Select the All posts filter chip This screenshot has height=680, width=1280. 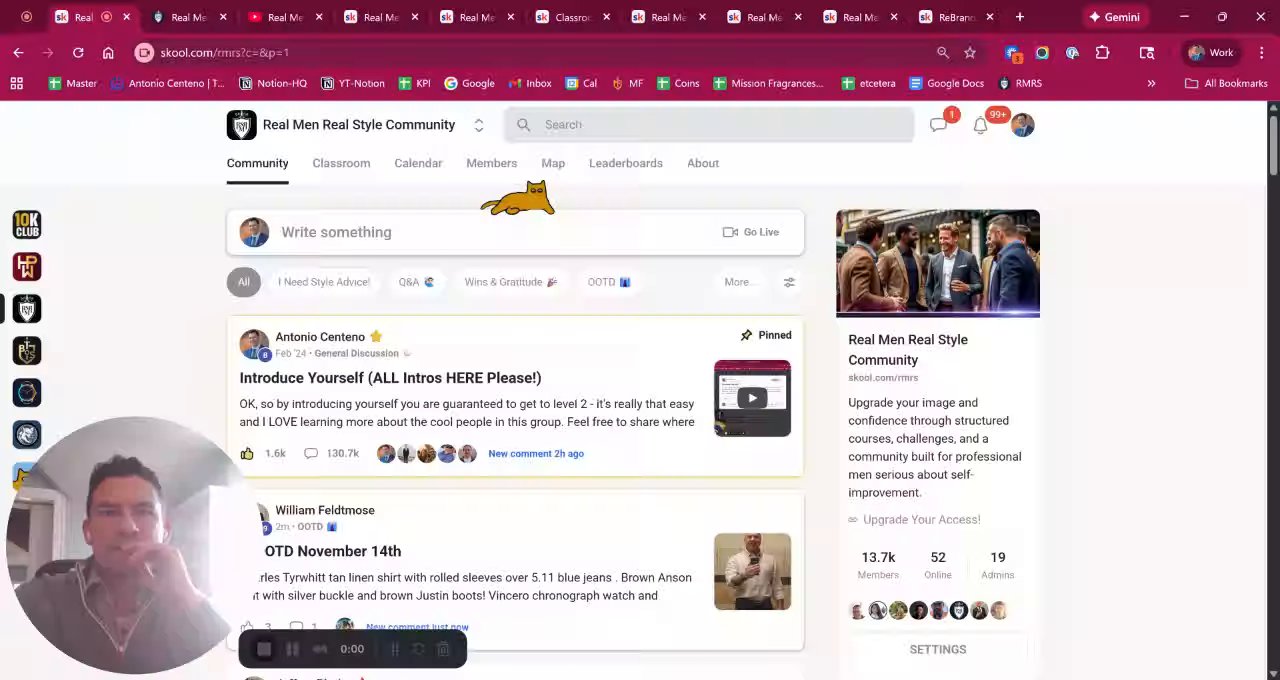coord(244,282)
